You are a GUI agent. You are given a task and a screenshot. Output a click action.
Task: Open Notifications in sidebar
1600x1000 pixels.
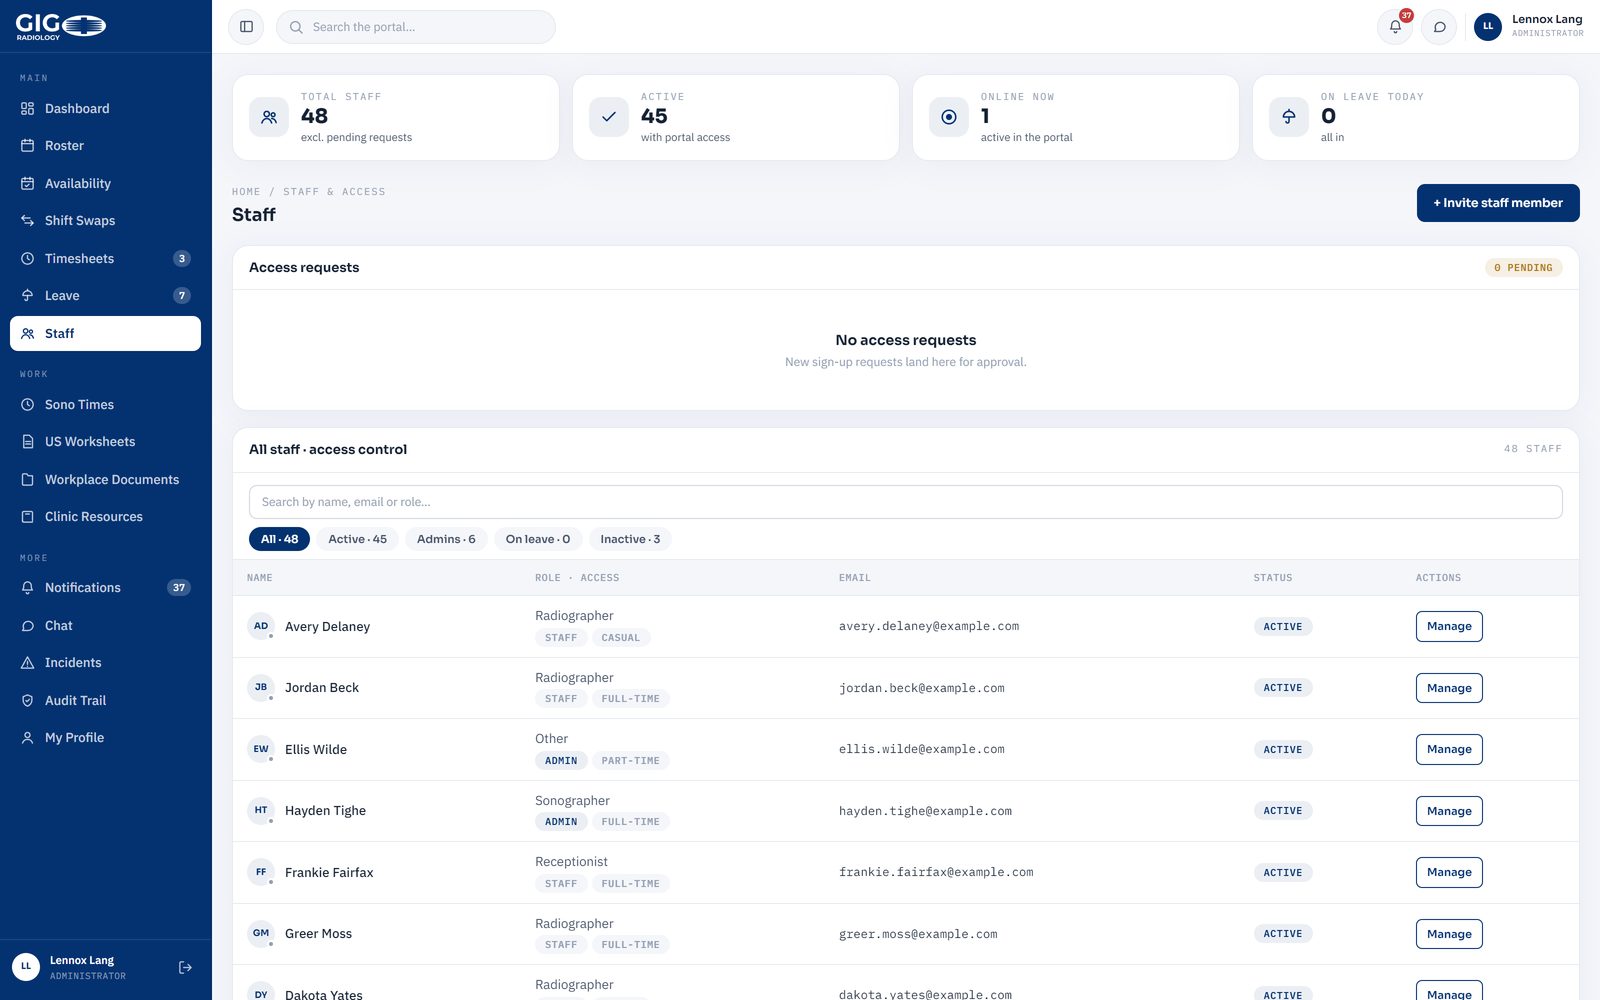point(105,588)
